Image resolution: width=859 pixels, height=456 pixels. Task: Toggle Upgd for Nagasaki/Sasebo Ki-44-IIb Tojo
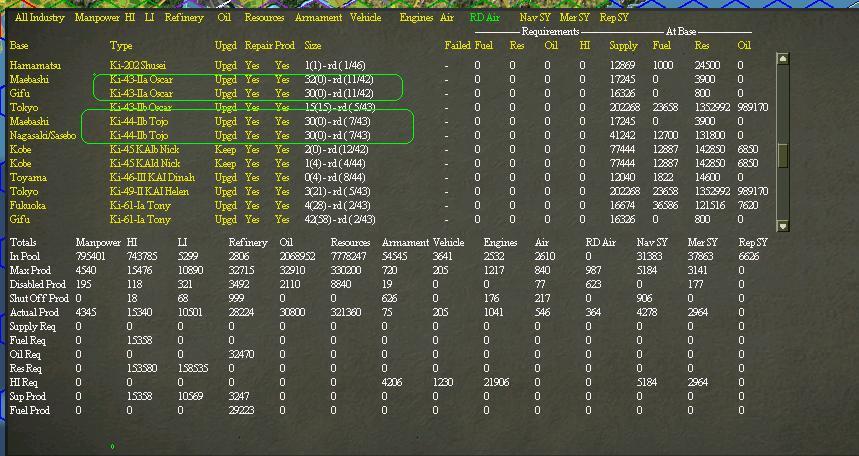226,135
